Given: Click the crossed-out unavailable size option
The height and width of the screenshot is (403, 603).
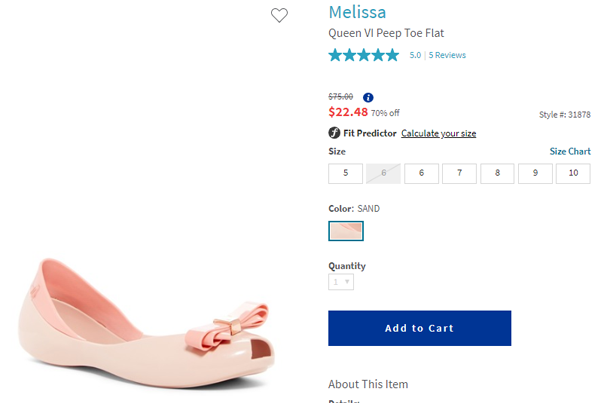Looking at the screenshot, I should (383, 173).
